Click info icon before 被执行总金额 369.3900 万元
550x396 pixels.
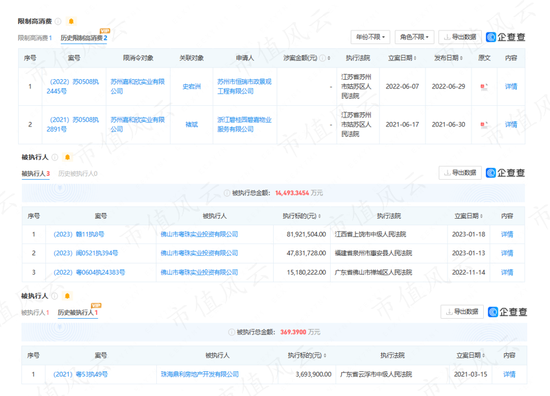click(x=232, y=332)
